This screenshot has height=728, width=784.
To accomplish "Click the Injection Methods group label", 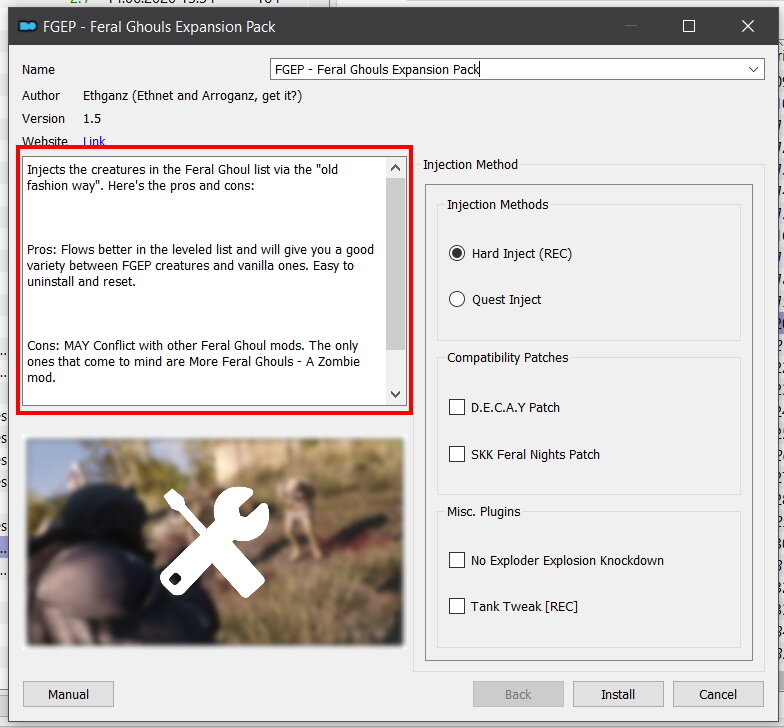I will (x=498, y=204).
